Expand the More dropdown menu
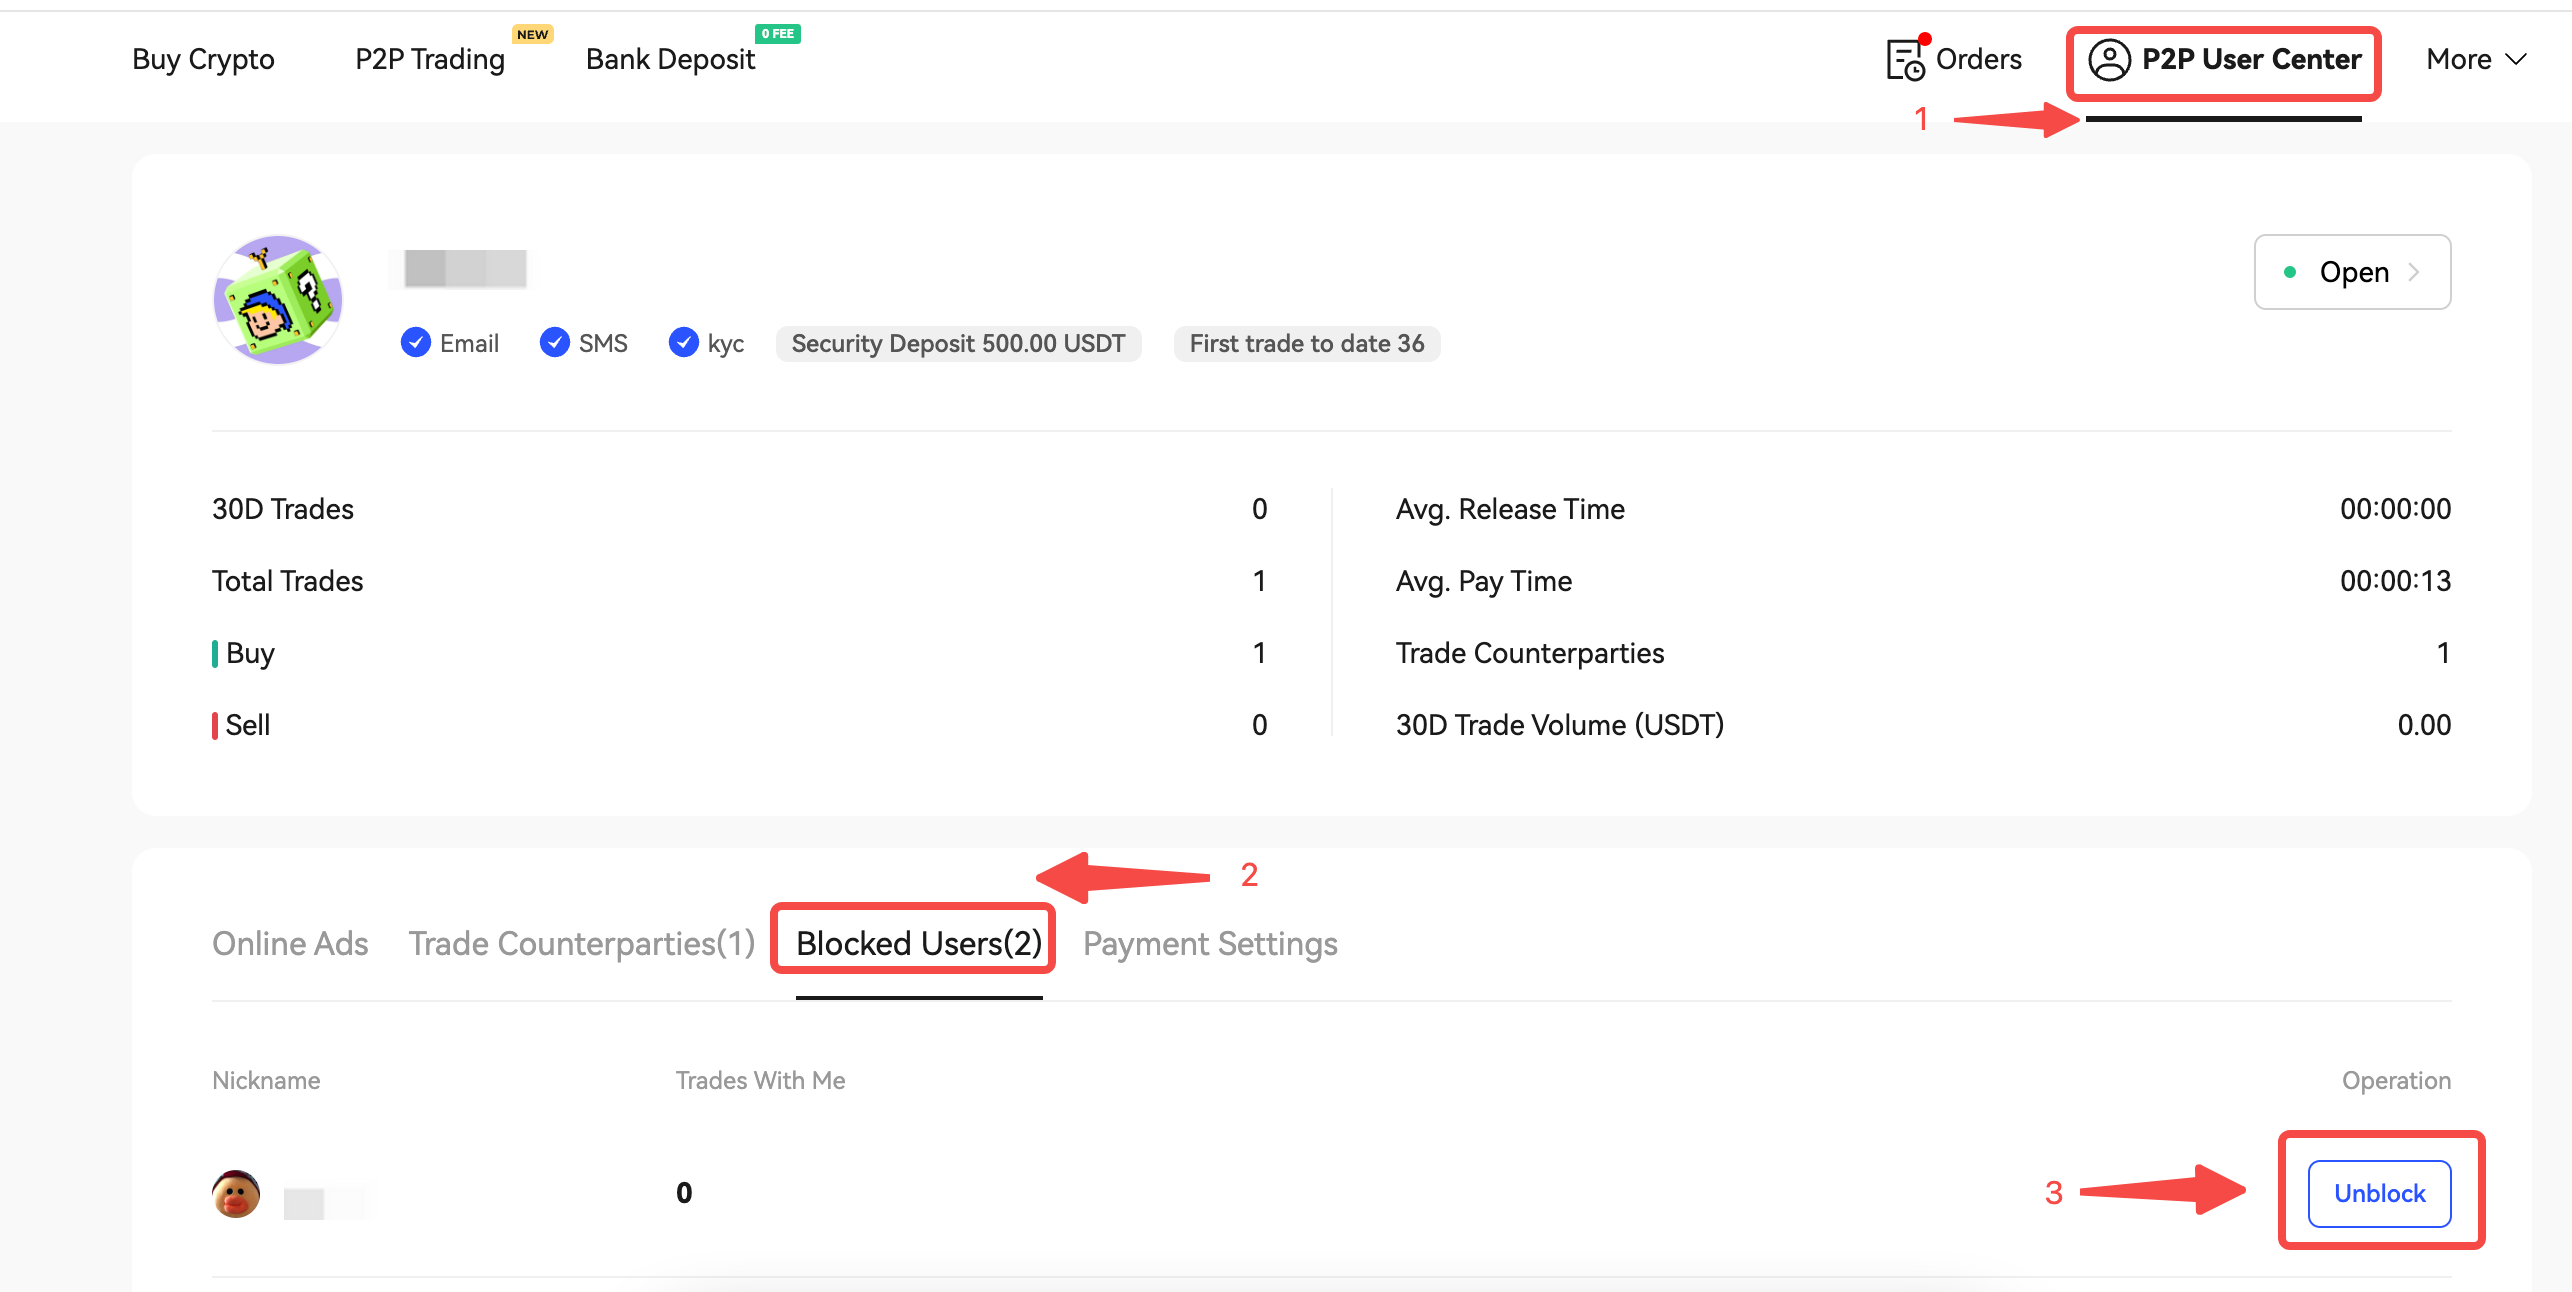 (2475, 60)
